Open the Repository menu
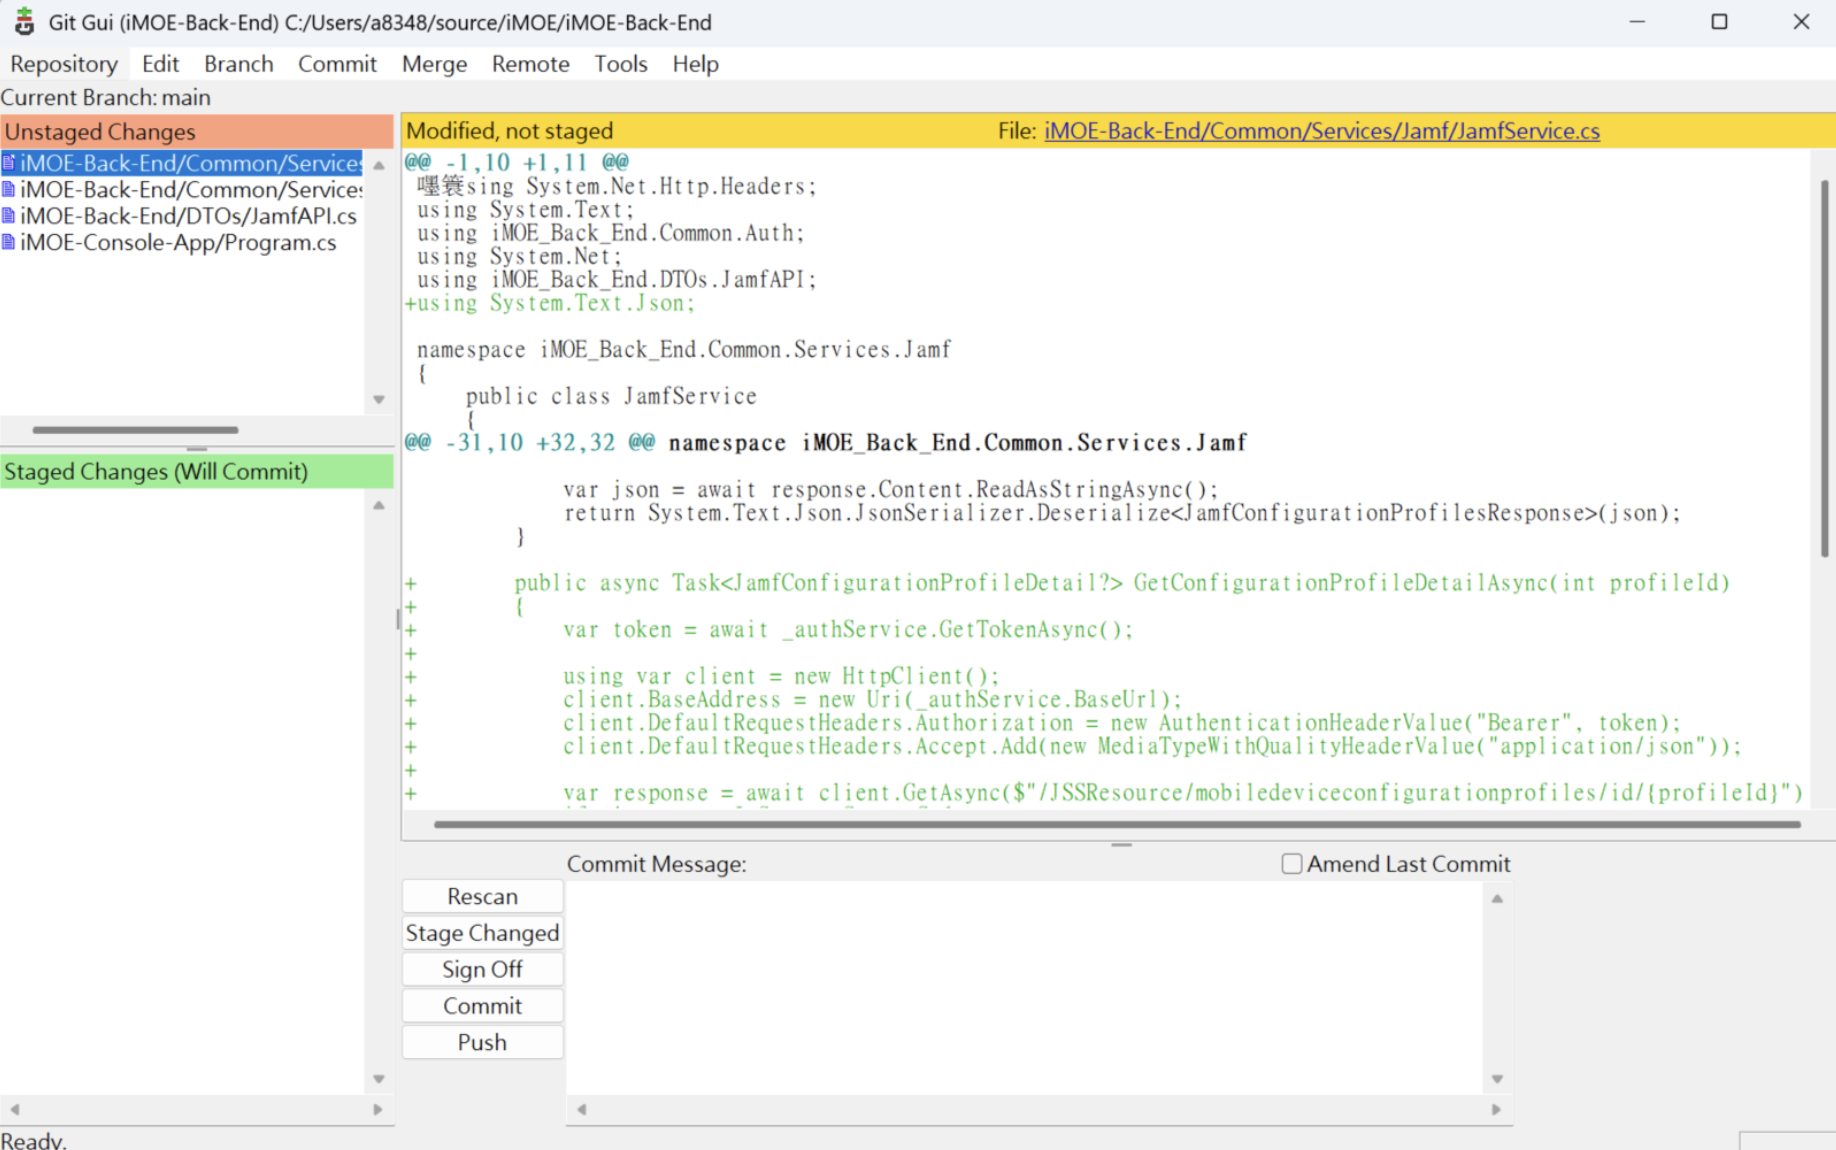 [63, 64]
